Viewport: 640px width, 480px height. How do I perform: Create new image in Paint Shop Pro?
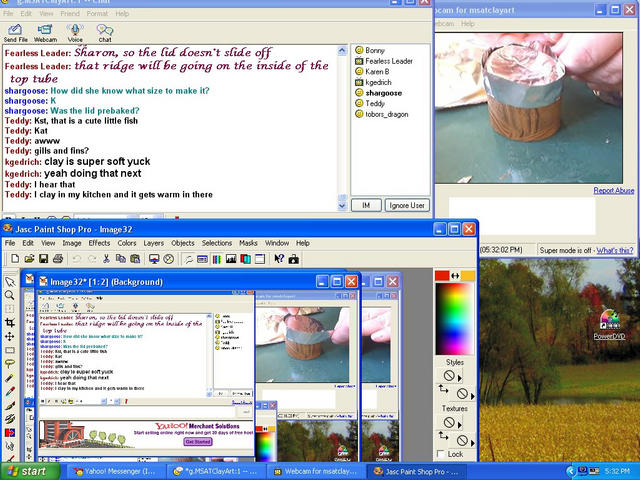tap(15, 259)
